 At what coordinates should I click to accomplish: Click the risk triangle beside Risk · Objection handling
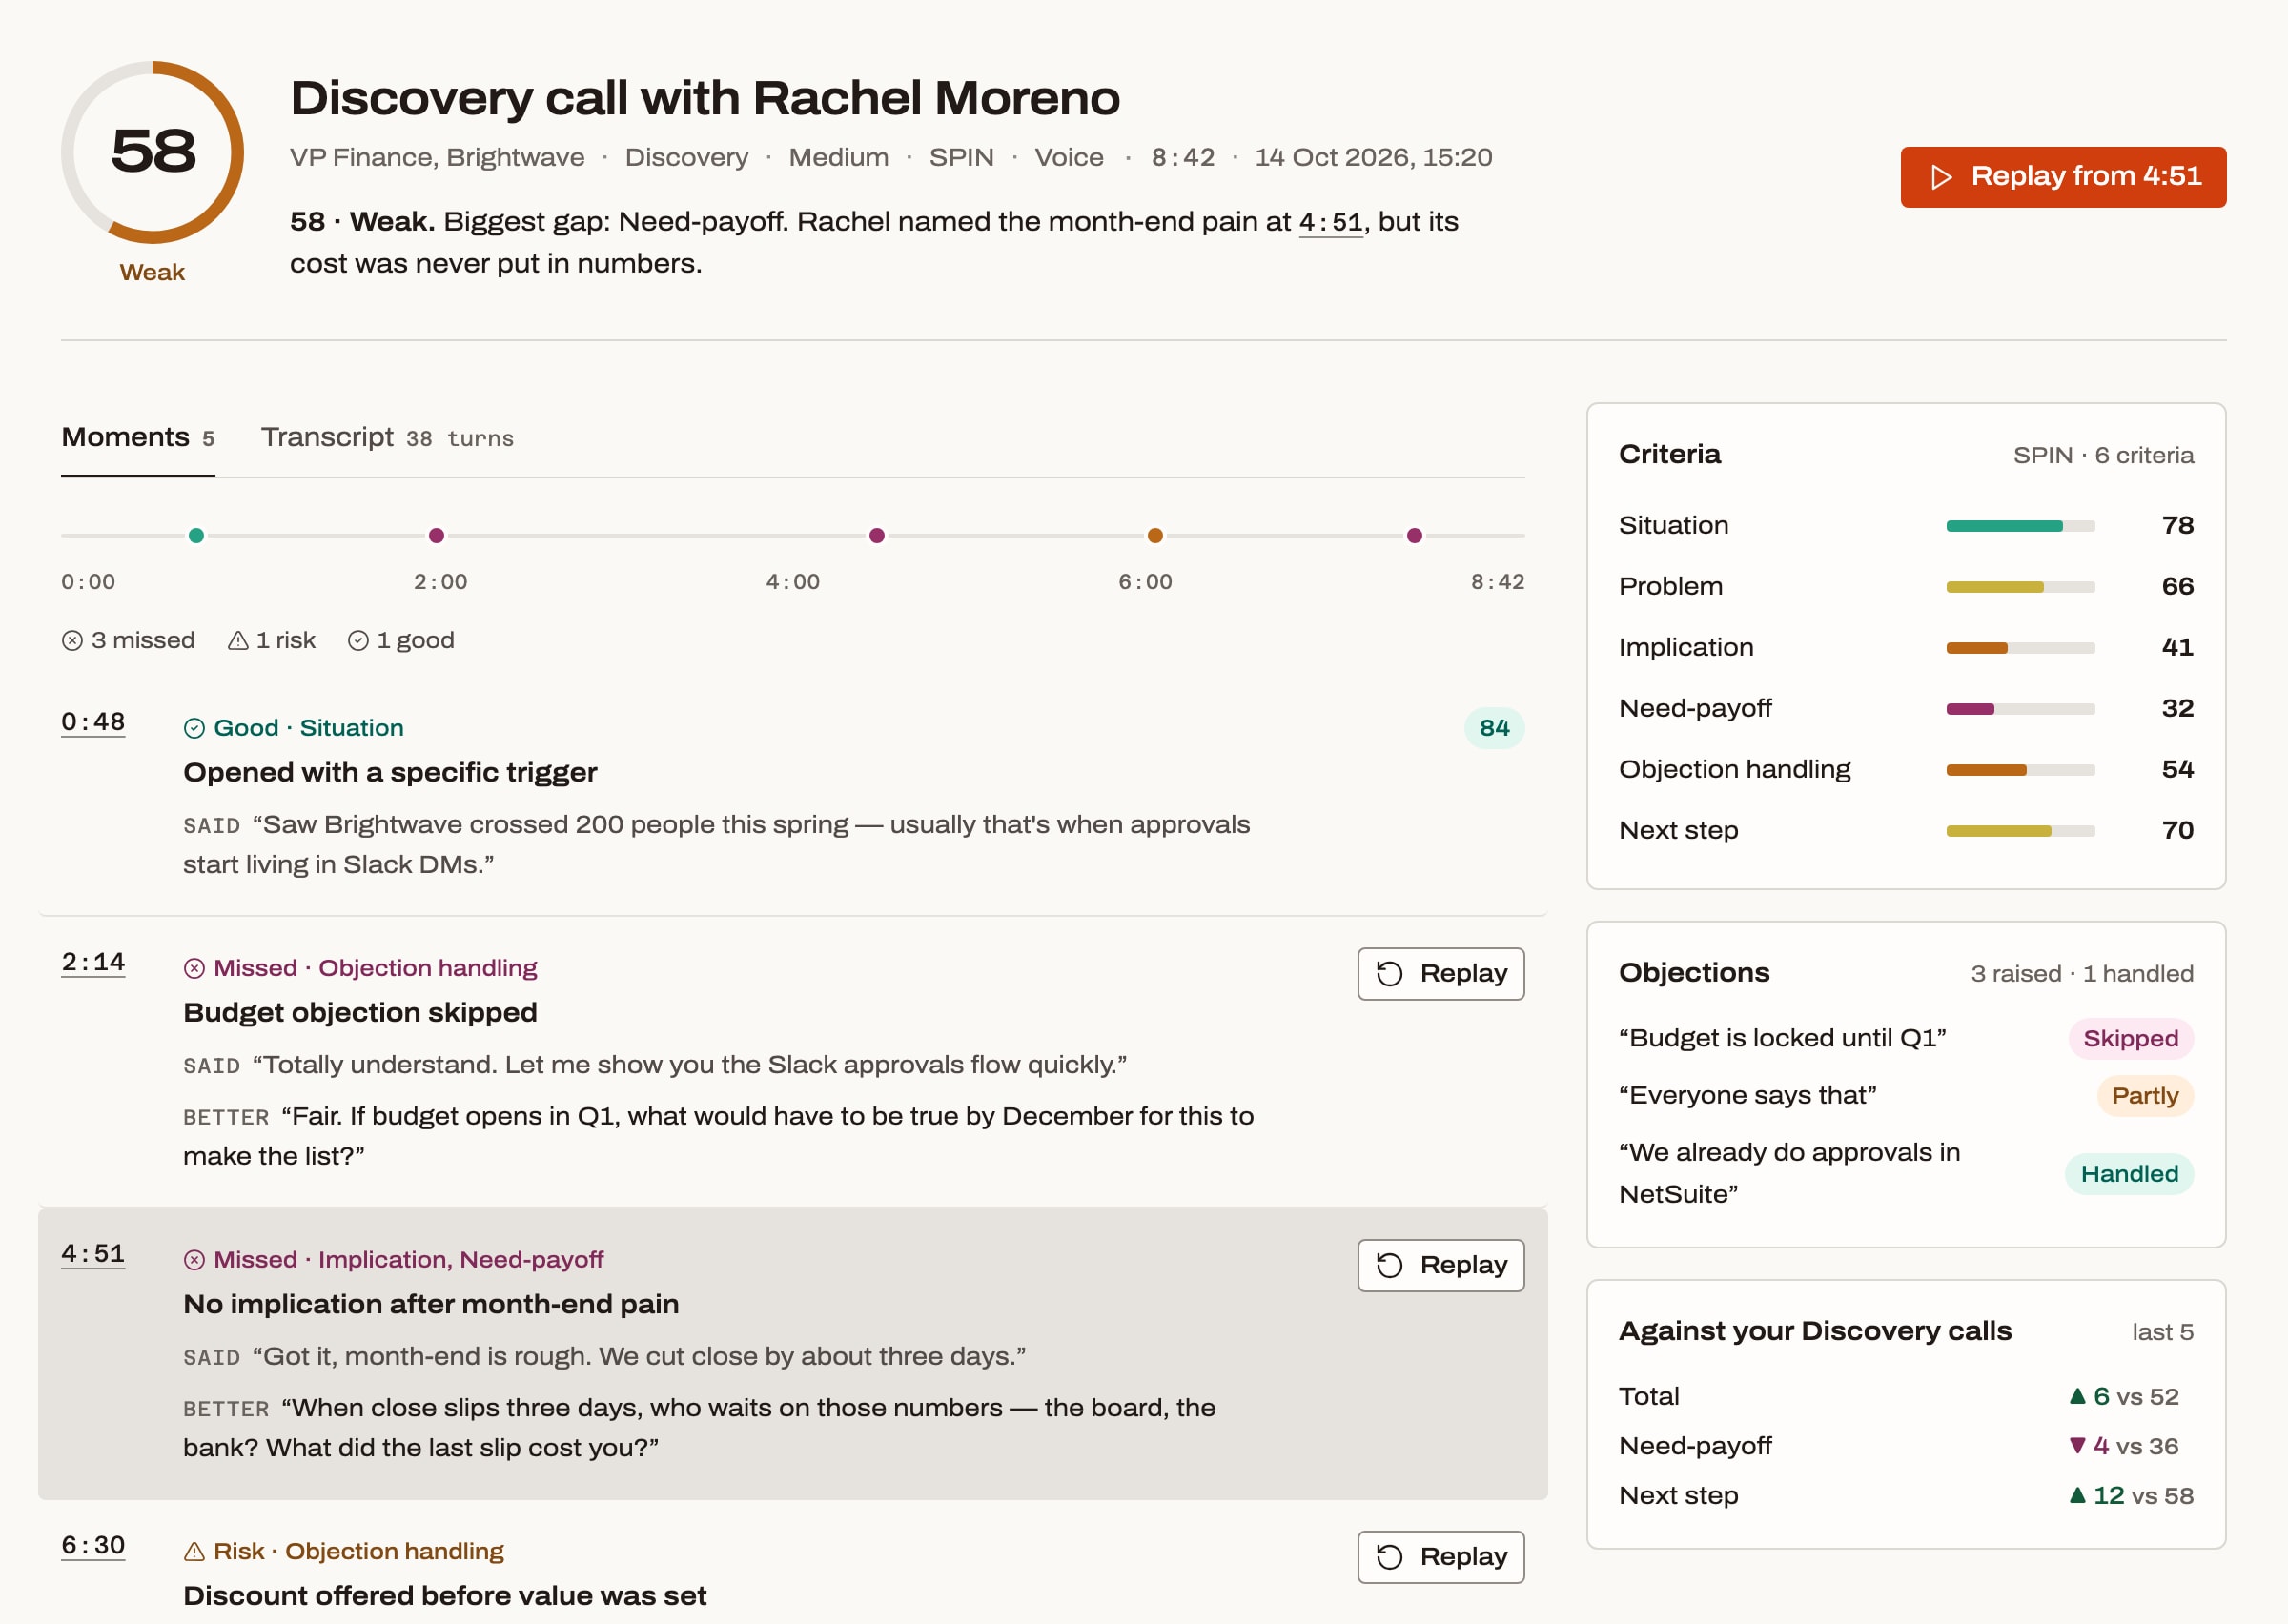pyautogui.click(x=195, y=1552)
